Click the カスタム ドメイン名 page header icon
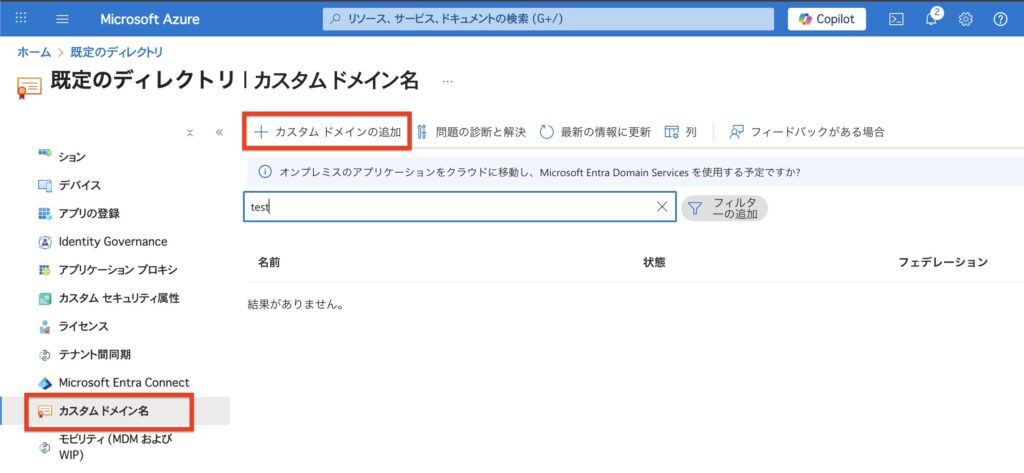1024x473 pixels. click(29, 86)
